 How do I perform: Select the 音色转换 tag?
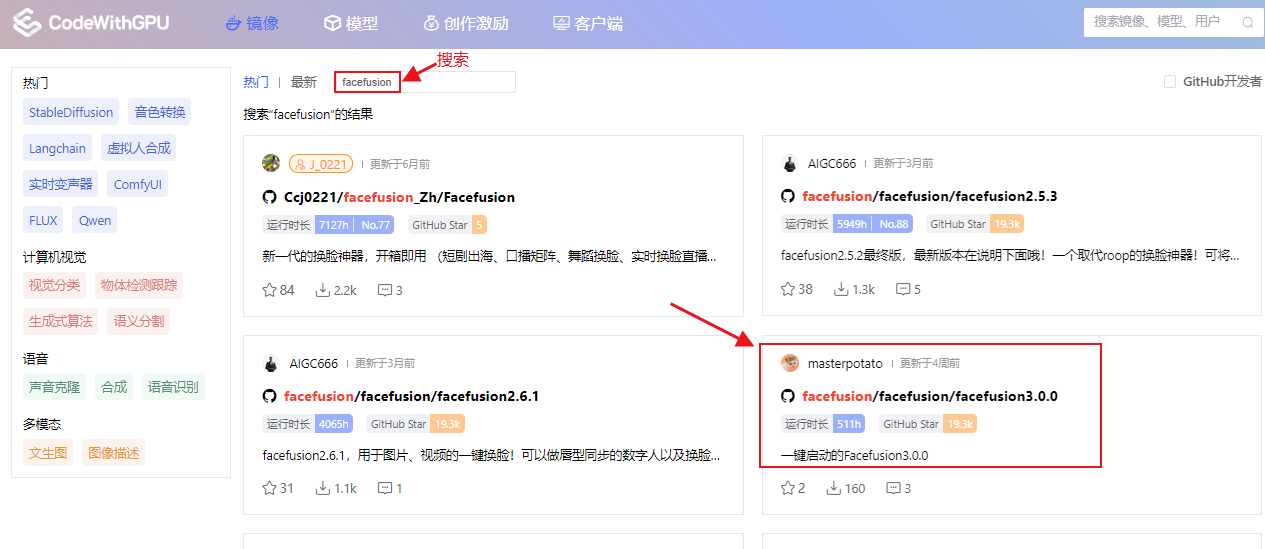160,112
